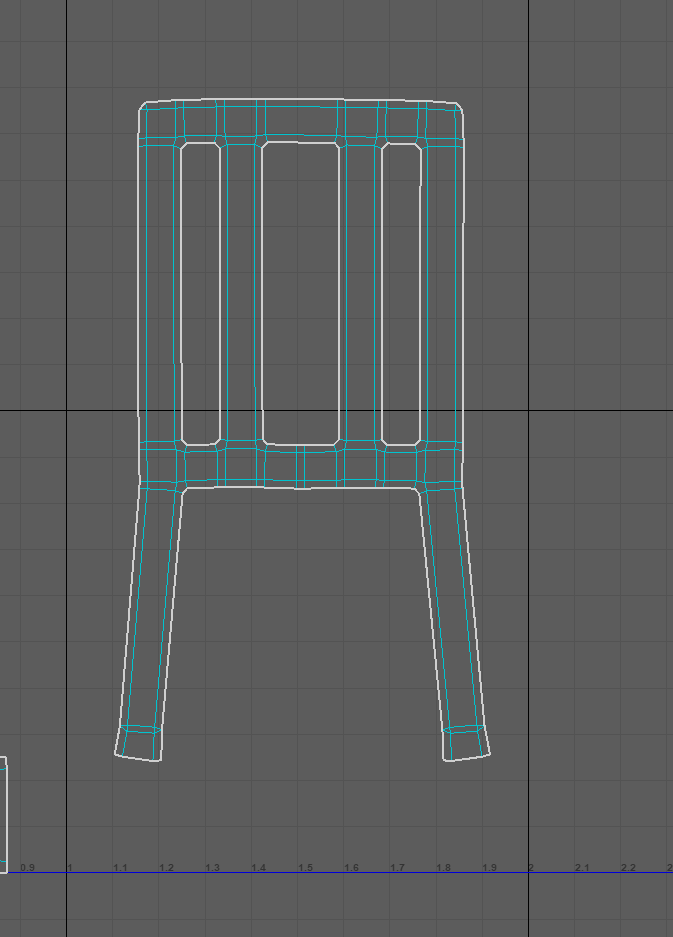
Task: Click the 1.3 grid label
Action: click(x=213, y=867)
